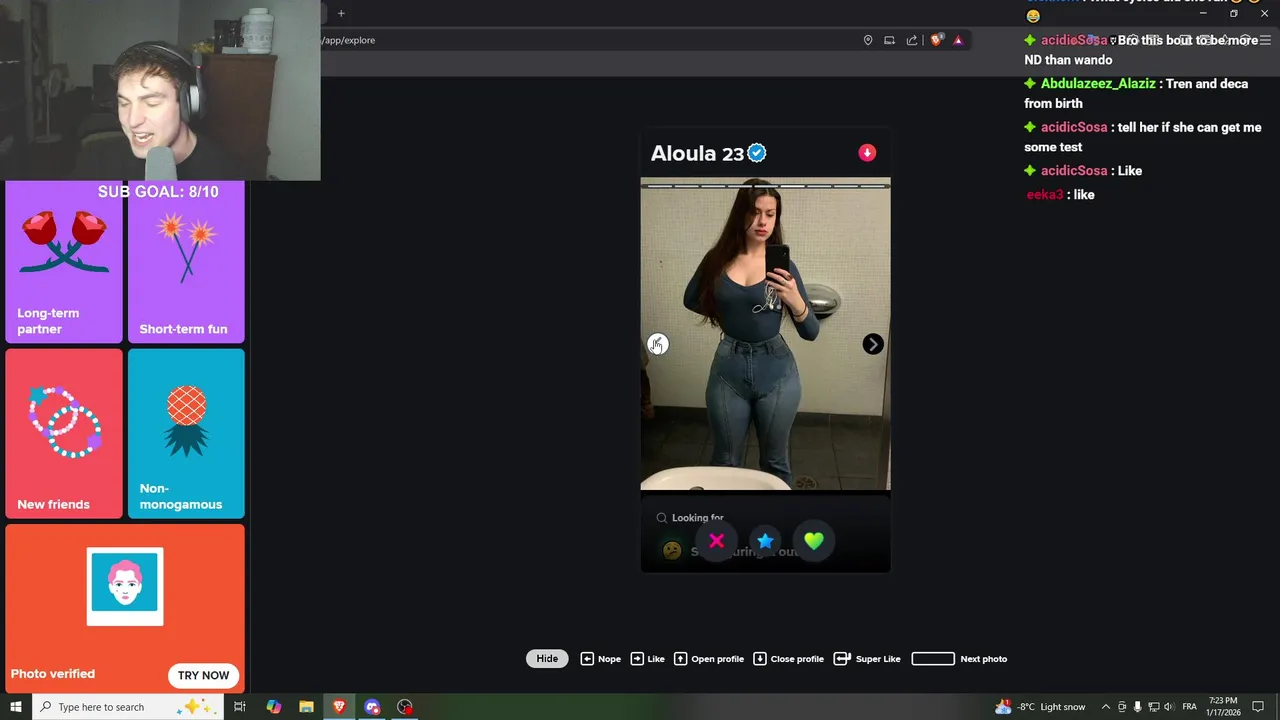Expand the system tray hidden icons chevron

click(1105, 707)
